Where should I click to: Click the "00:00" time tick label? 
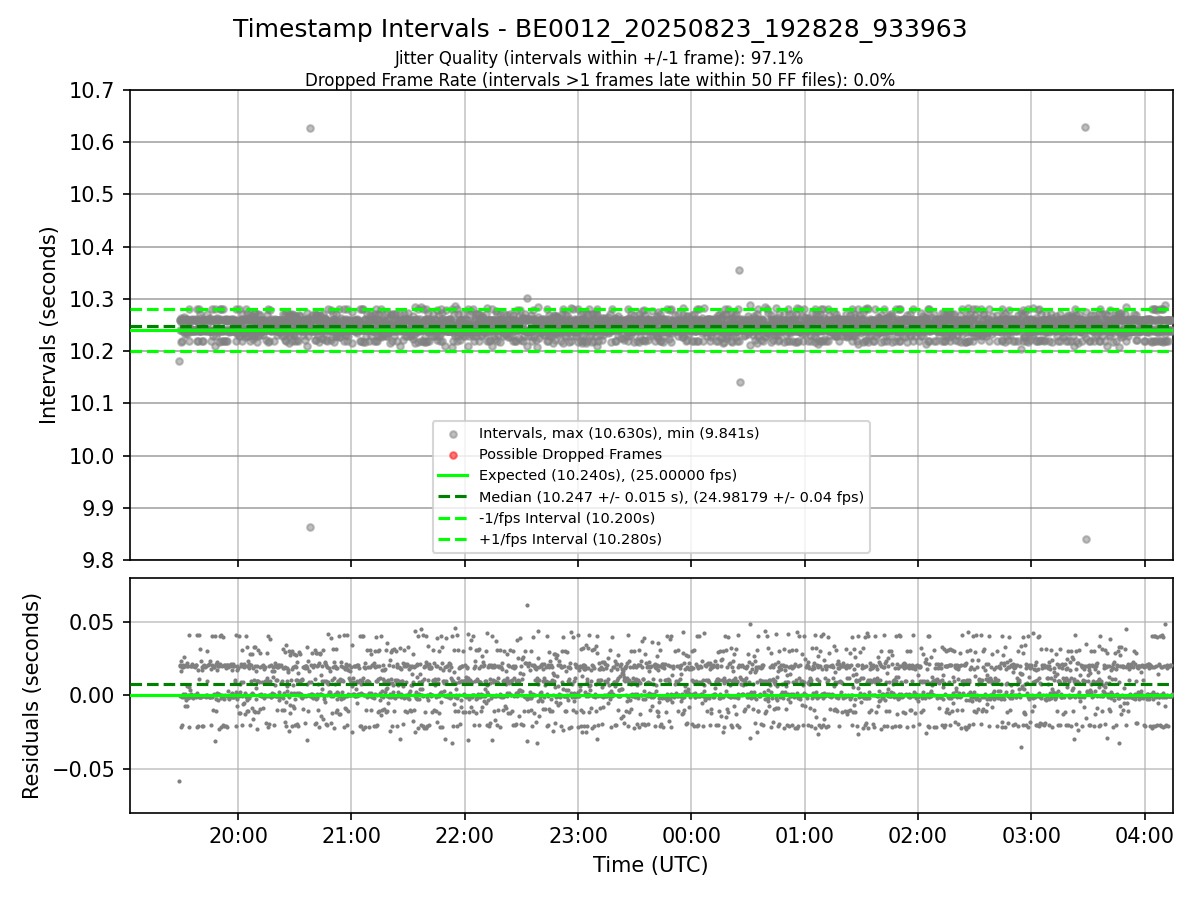pos(691,835)
